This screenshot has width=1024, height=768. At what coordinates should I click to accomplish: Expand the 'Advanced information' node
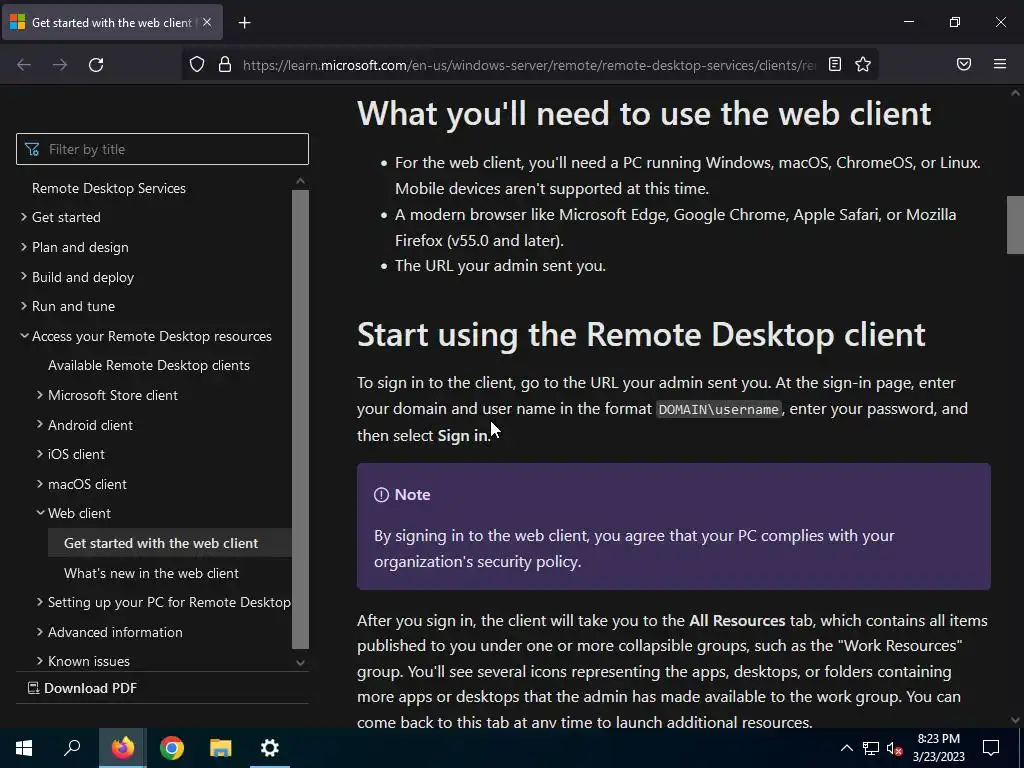tap(40, 632)
